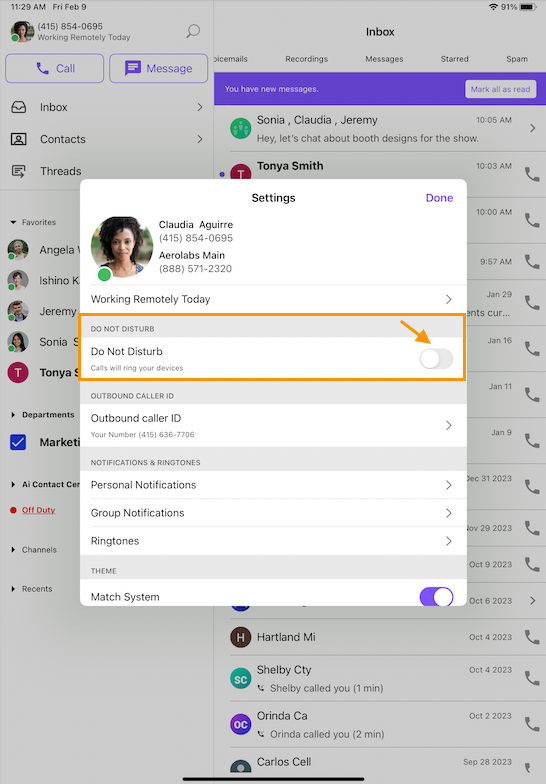Uncheck the Marketing department checkbox
The height and width of the screenshot is (784, 546).
18,442
